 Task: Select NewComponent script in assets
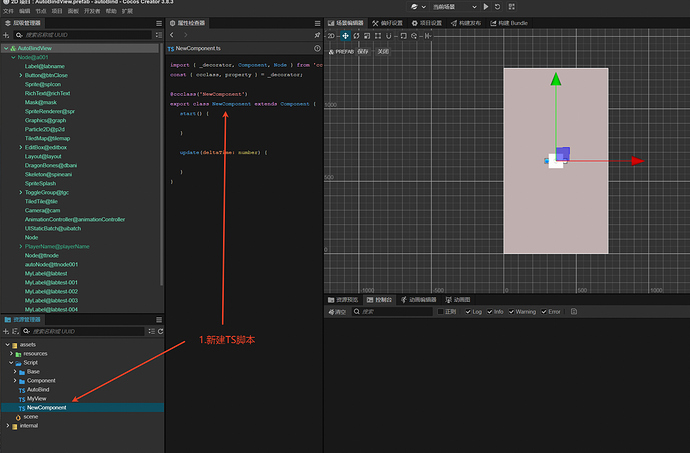[46, 407]
